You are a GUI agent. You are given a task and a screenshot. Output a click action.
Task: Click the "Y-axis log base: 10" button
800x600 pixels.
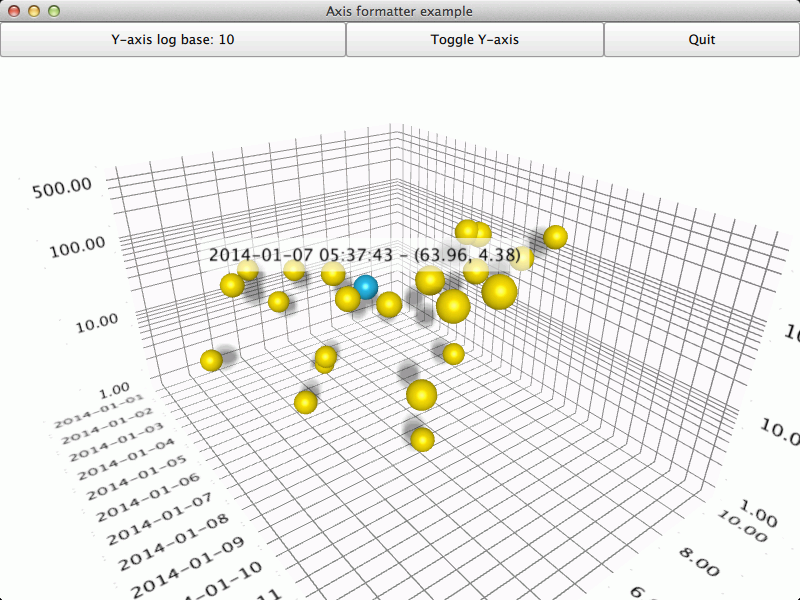point(172,40)
